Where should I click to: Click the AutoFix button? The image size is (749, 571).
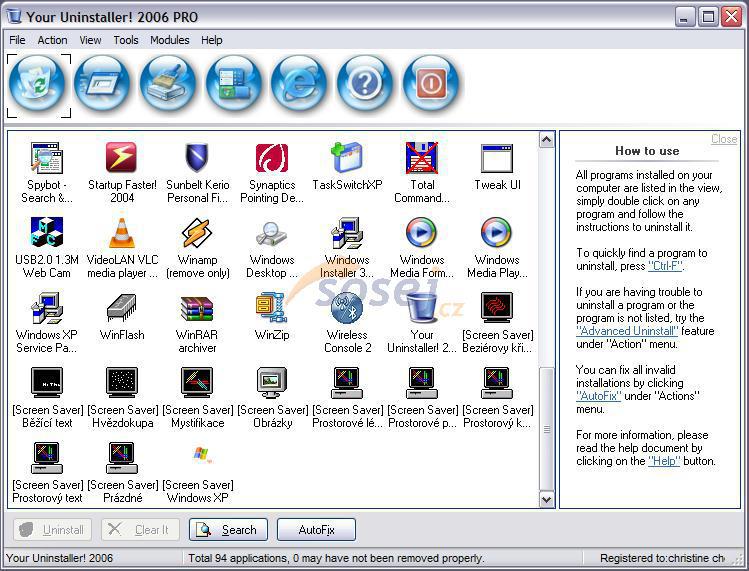coord(316,529)
